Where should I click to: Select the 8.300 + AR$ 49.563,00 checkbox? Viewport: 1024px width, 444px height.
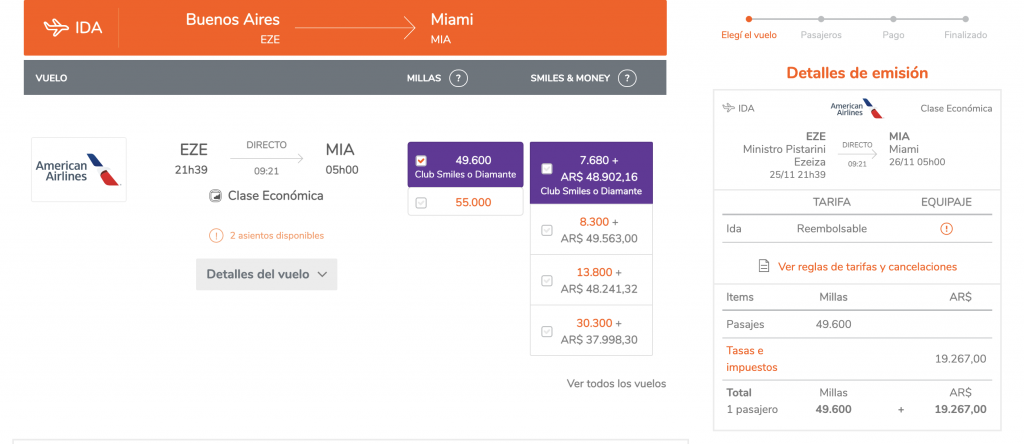point(547,230)
